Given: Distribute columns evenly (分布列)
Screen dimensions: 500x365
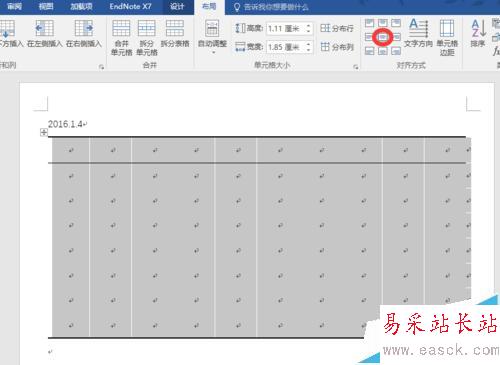Looking at the screenshot, I should coord(337,47).
